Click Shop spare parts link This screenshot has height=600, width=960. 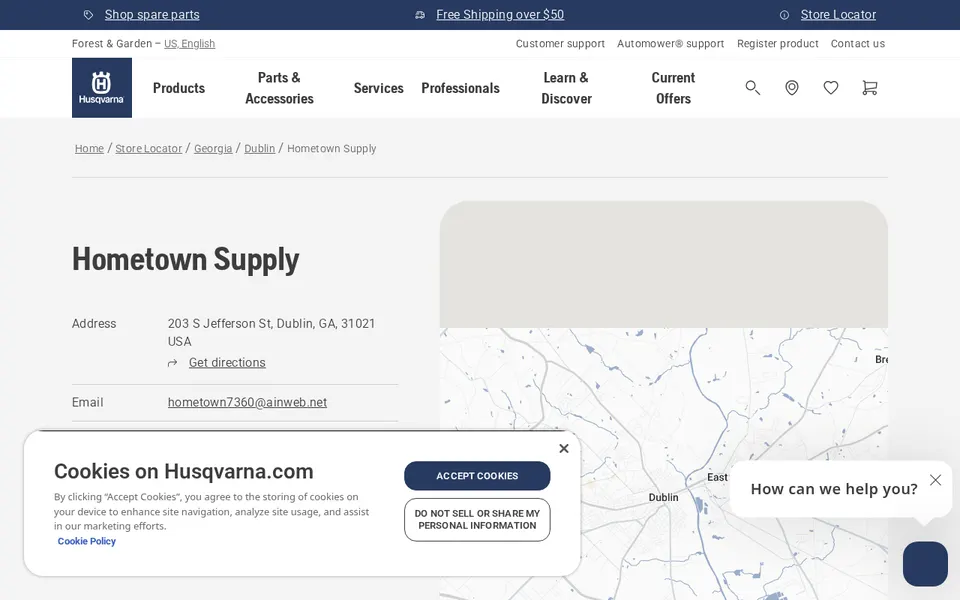click(152, 15)
